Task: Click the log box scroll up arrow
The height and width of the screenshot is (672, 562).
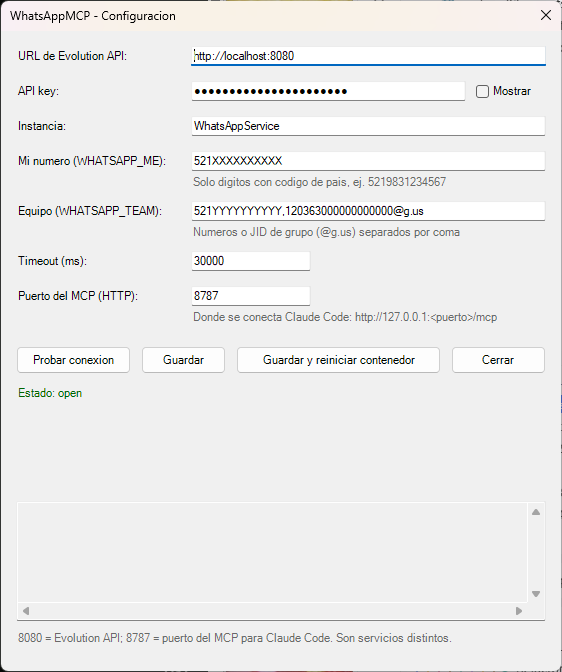Action: coord(536,512)
